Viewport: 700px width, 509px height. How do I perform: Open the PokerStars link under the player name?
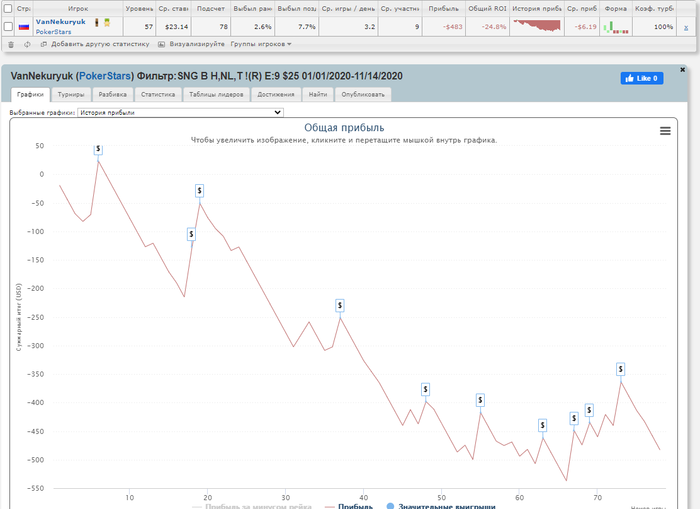point(53,32)
